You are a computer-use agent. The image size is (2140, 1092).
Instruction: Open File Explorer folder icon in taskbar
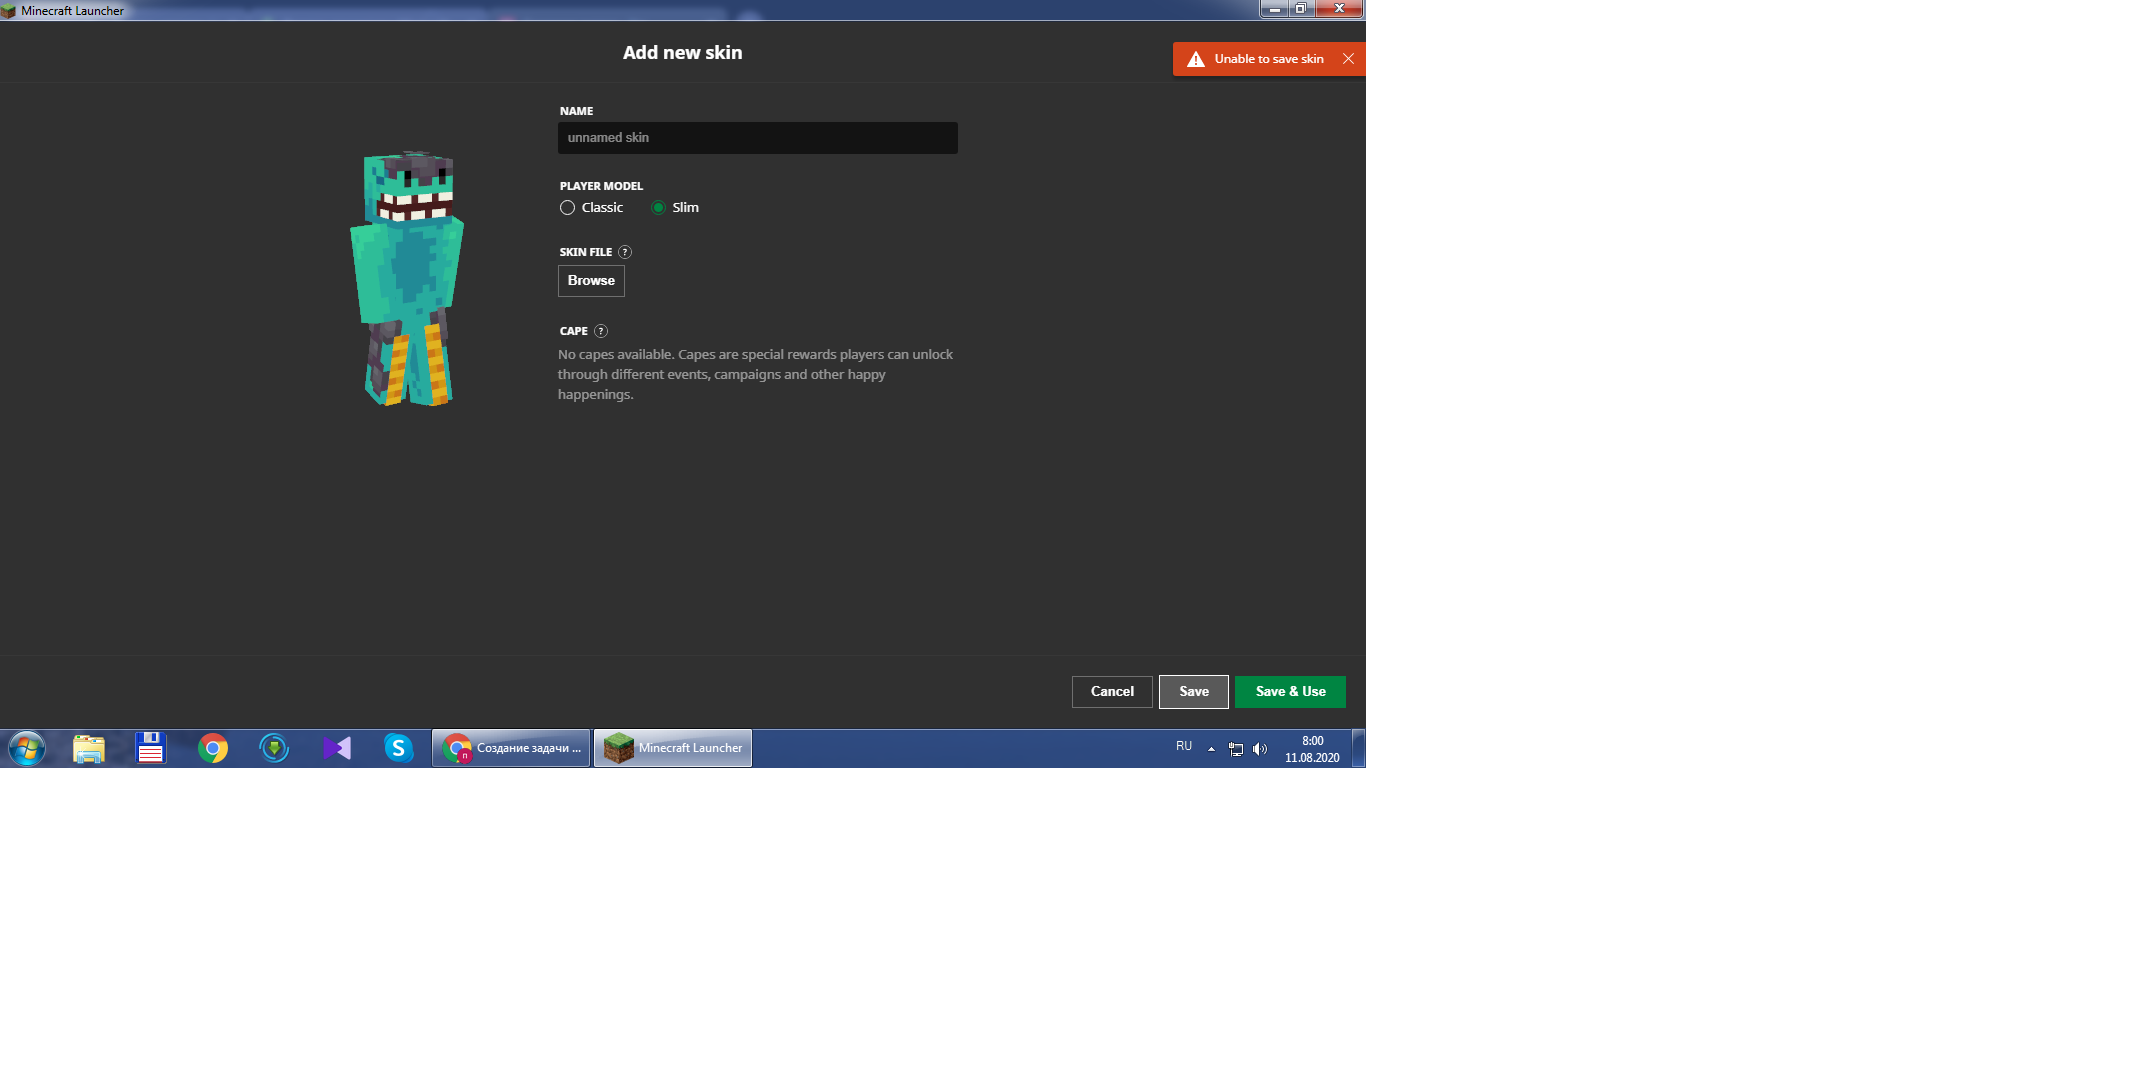[x=89, y=748]
